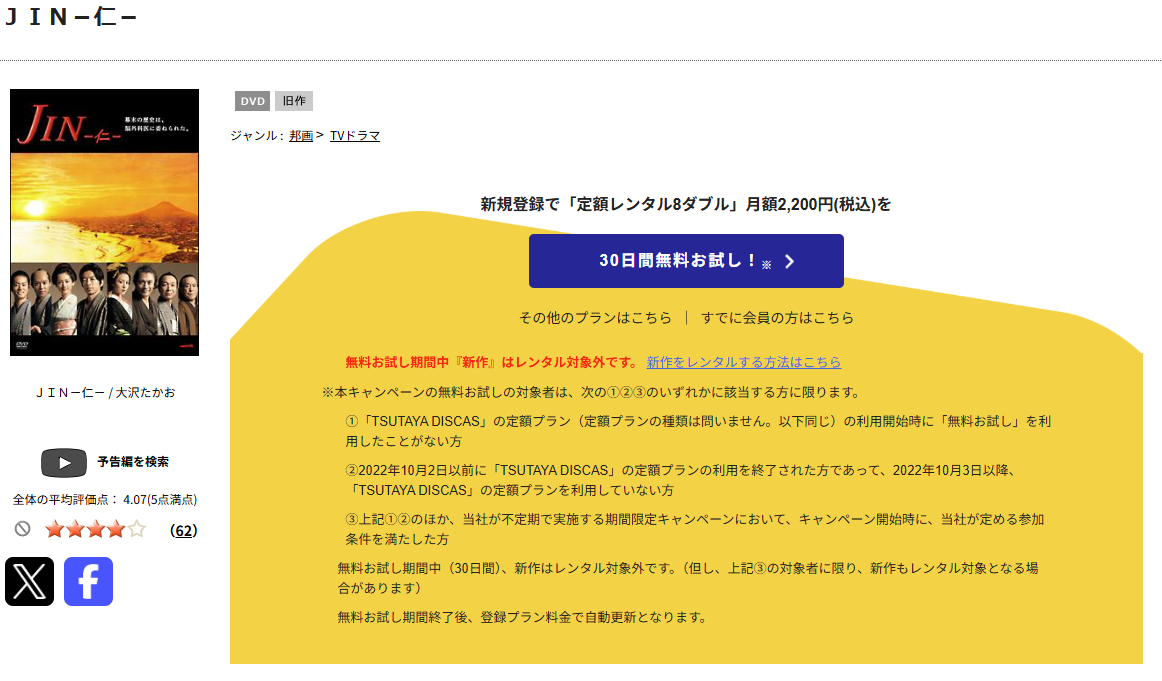The image size is (1162, 681).
Task: Click the caption ＪＩＮ－仁－ / 大沢たかお
Action: point(105,393)
